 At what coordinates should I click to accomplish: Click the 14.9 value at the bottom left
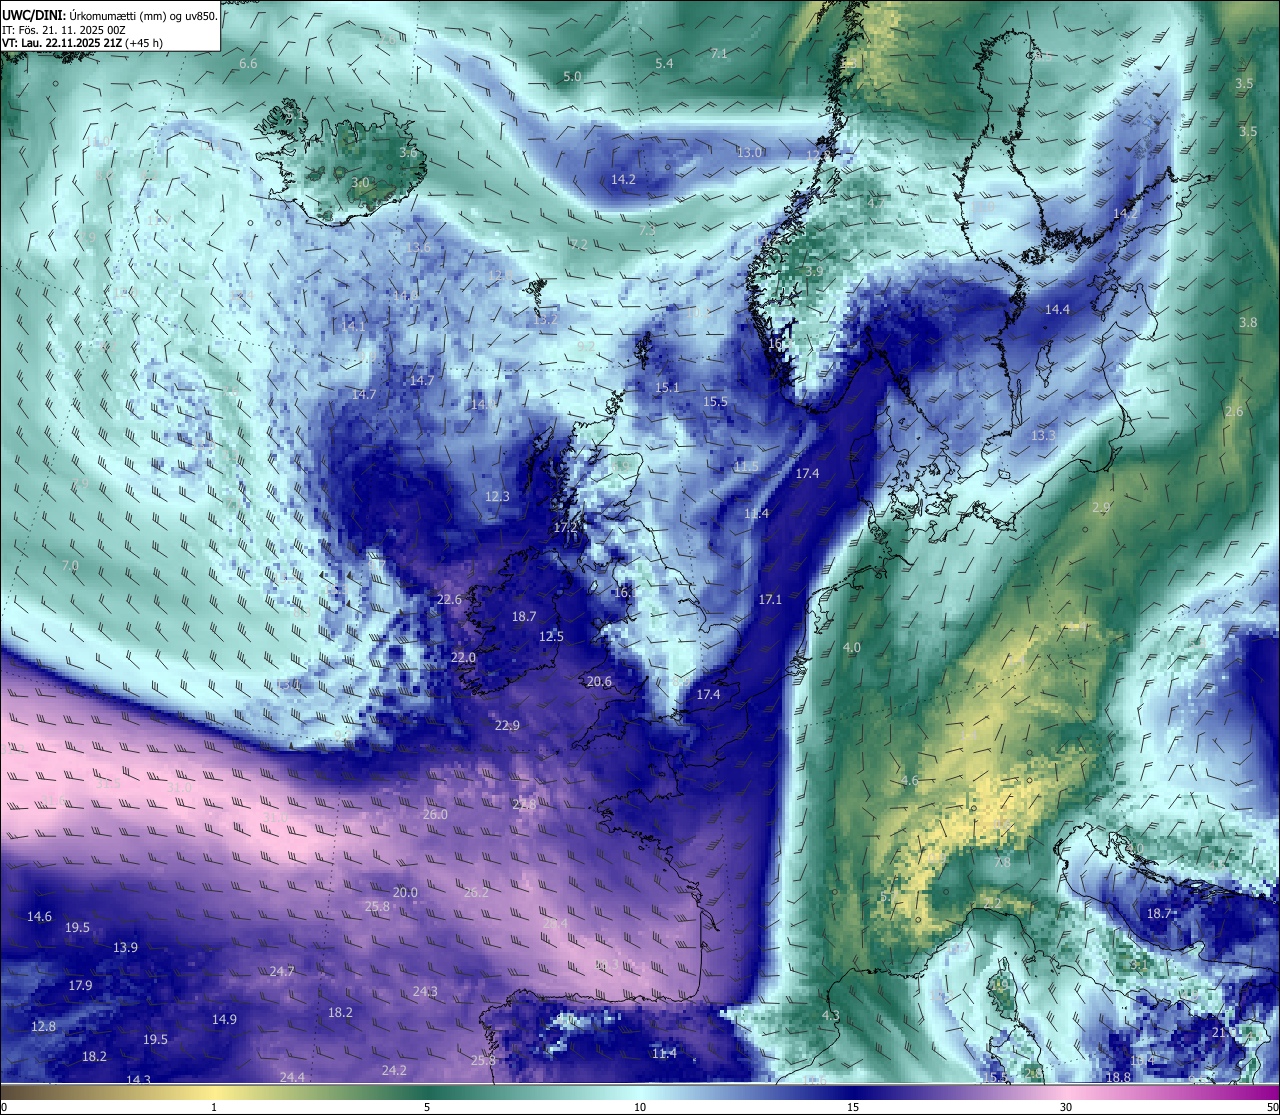224,1019
